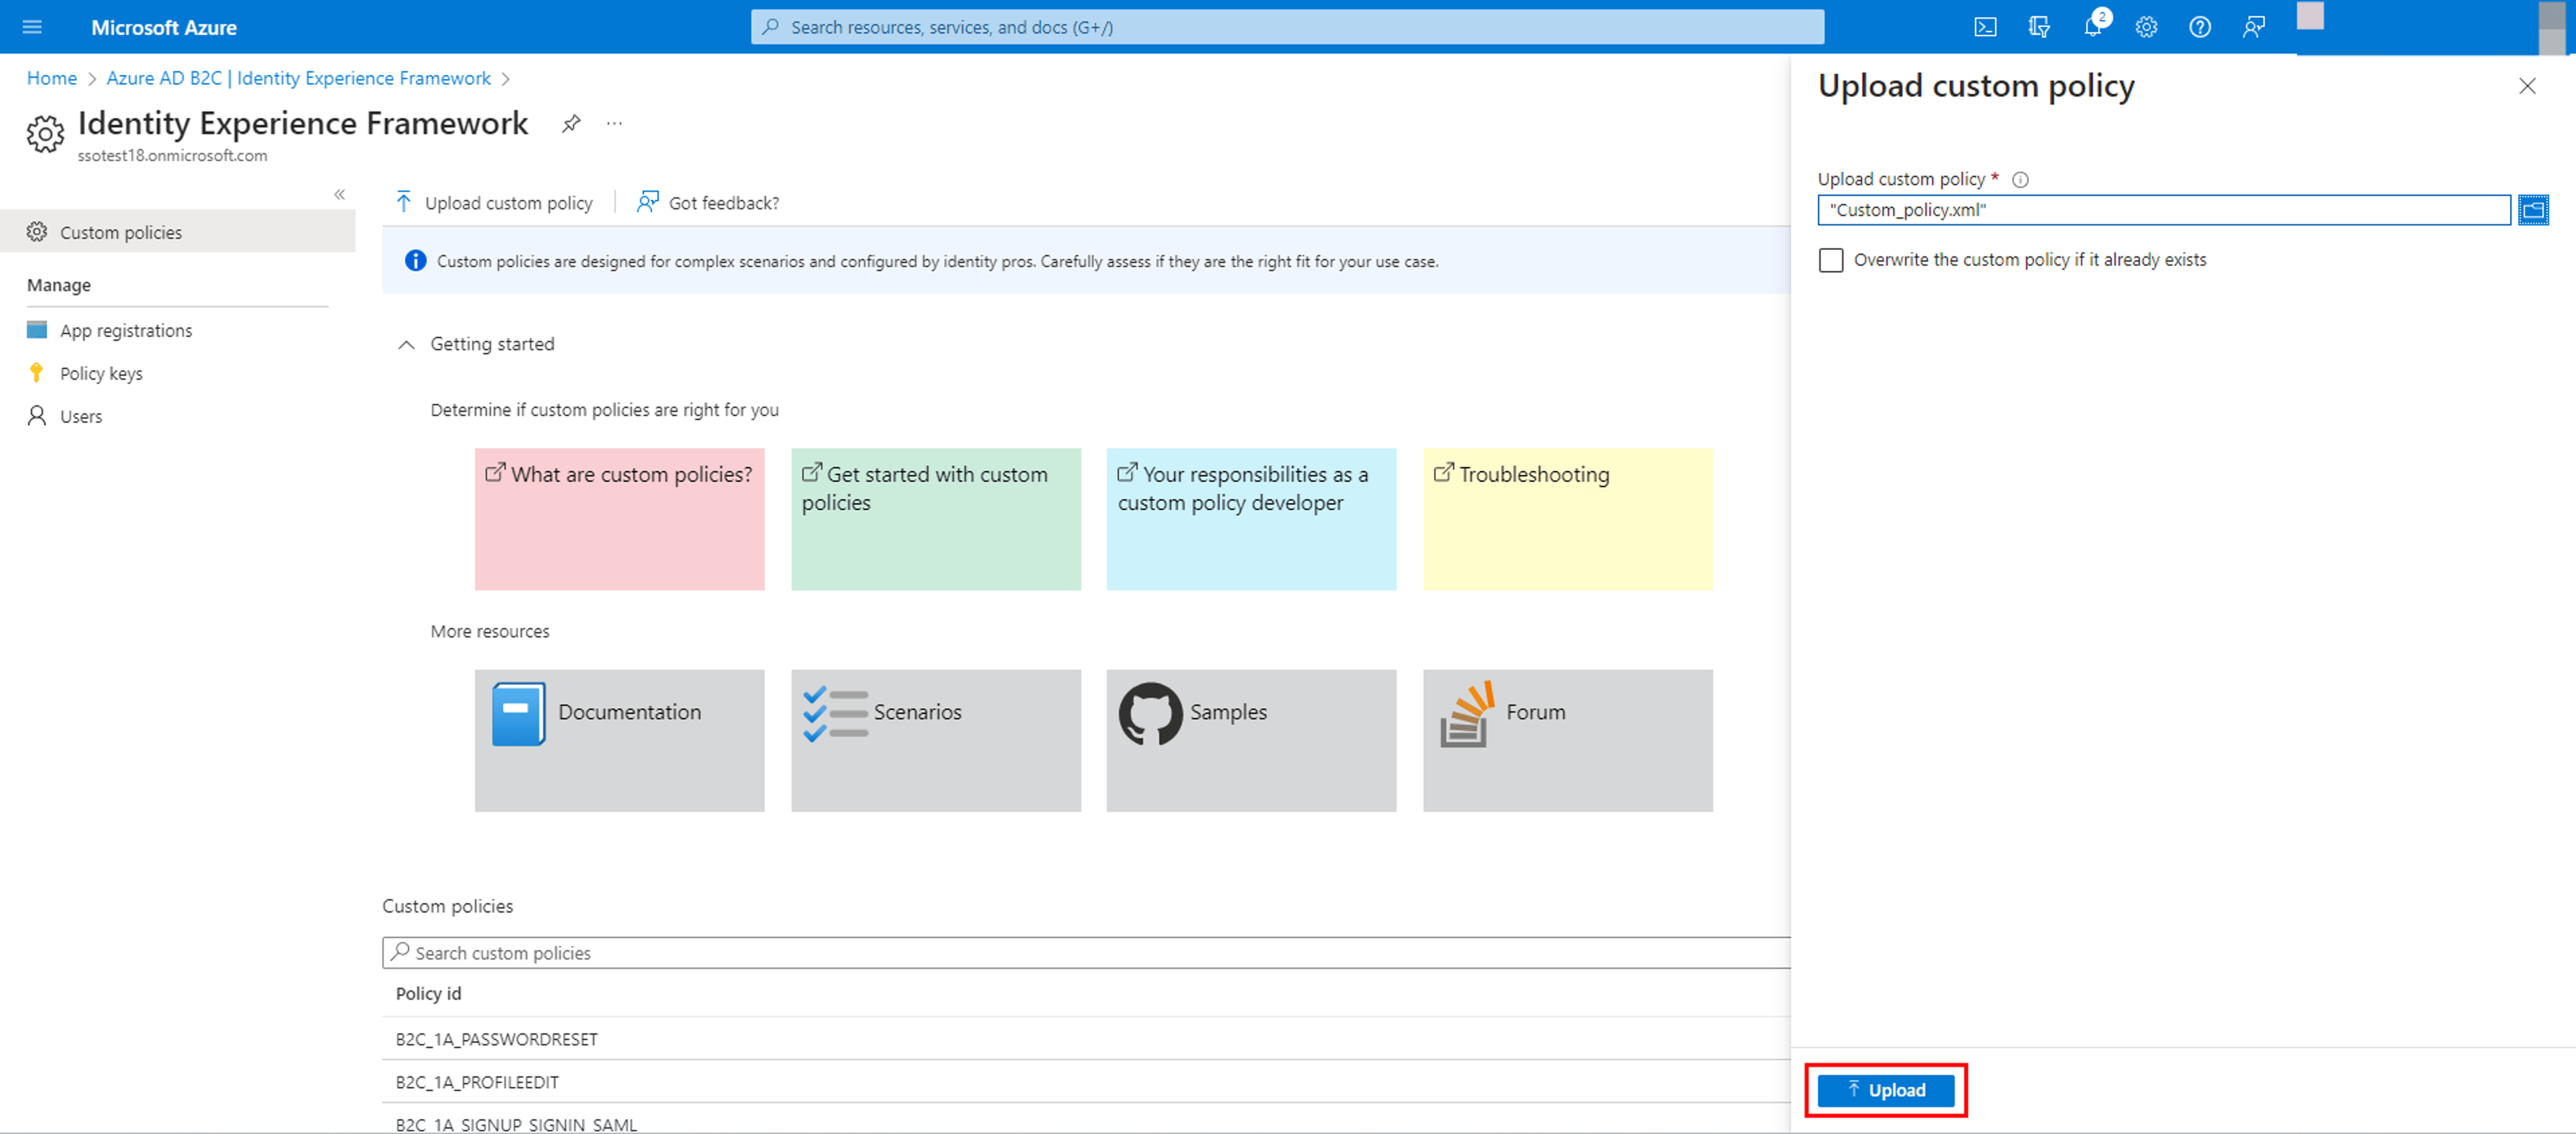Open the notifications bell

(x=2093, y=26)
